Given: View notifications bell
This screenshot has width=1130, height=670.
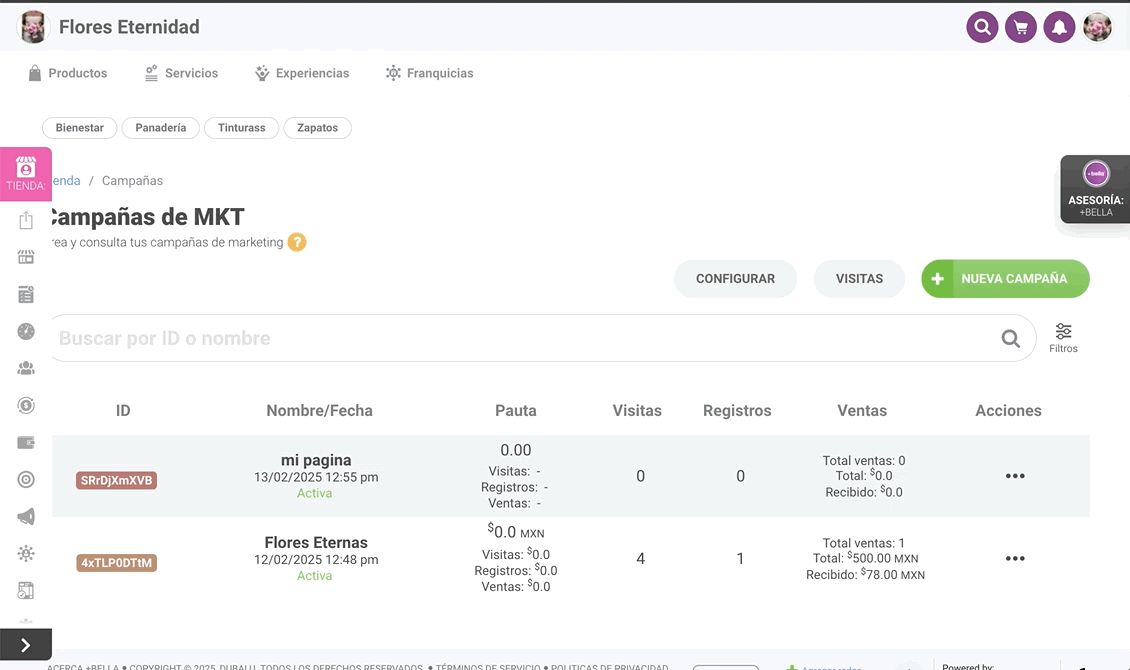Looking at the screenshot, I should coord(1059,27).
